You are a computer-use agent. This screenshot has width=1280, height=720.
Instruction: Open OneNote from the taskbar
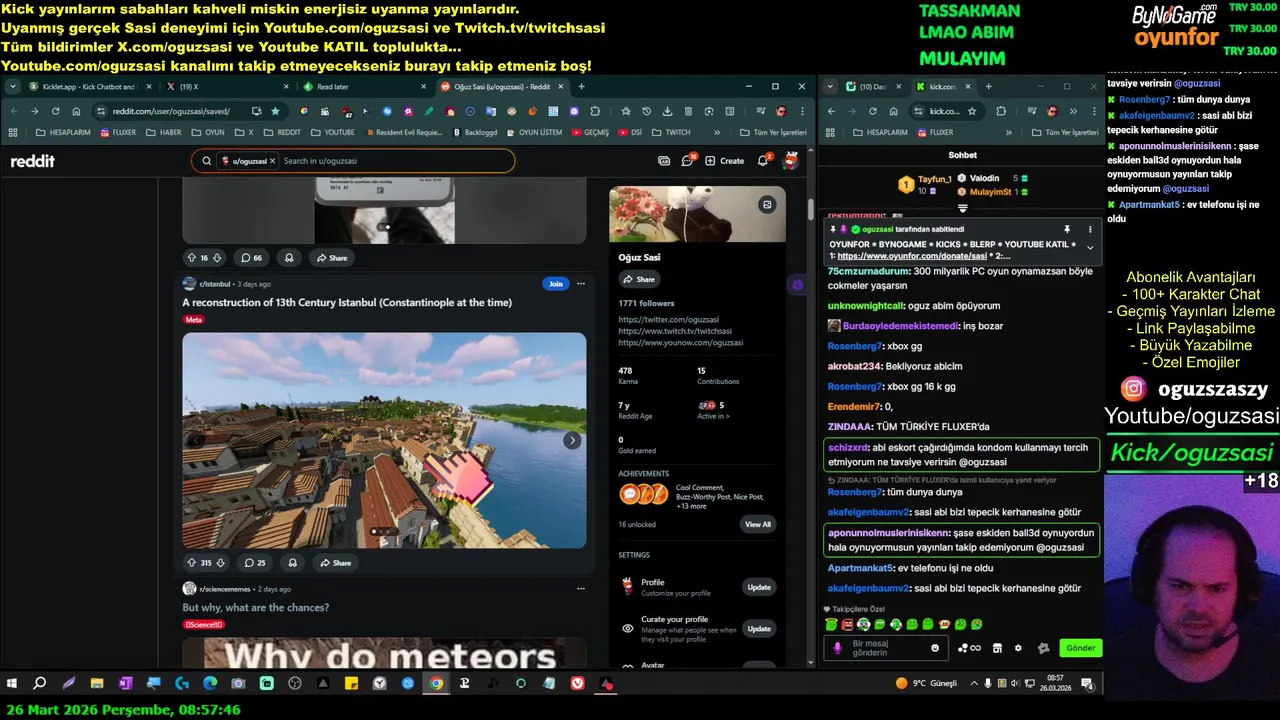tap(125, 684)
